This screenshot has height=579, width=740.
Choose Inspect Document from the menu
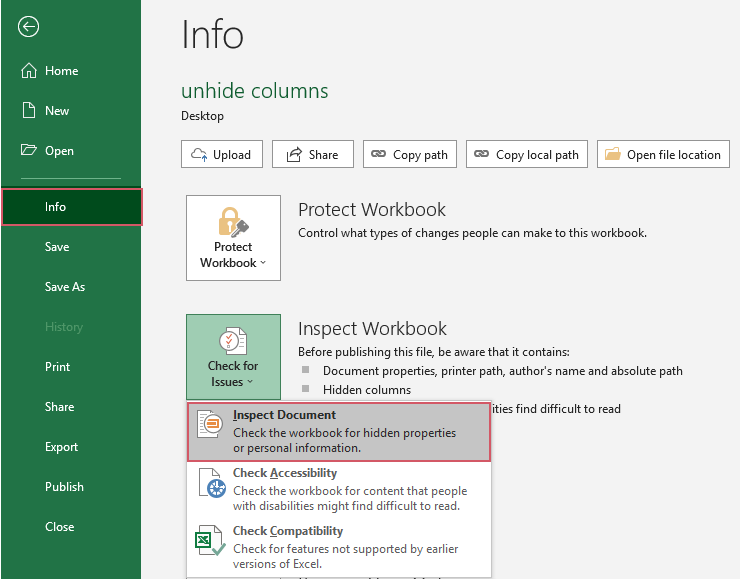pyautogui.click(x=339, y=432)
